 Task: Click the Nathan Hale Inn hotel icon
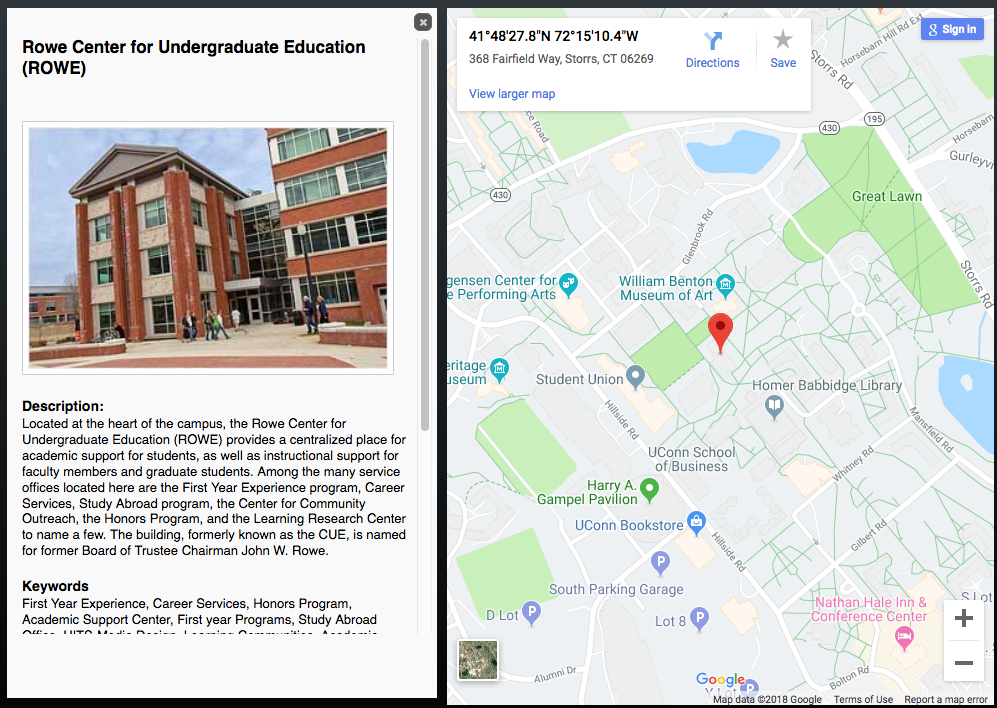click(904, 637)
